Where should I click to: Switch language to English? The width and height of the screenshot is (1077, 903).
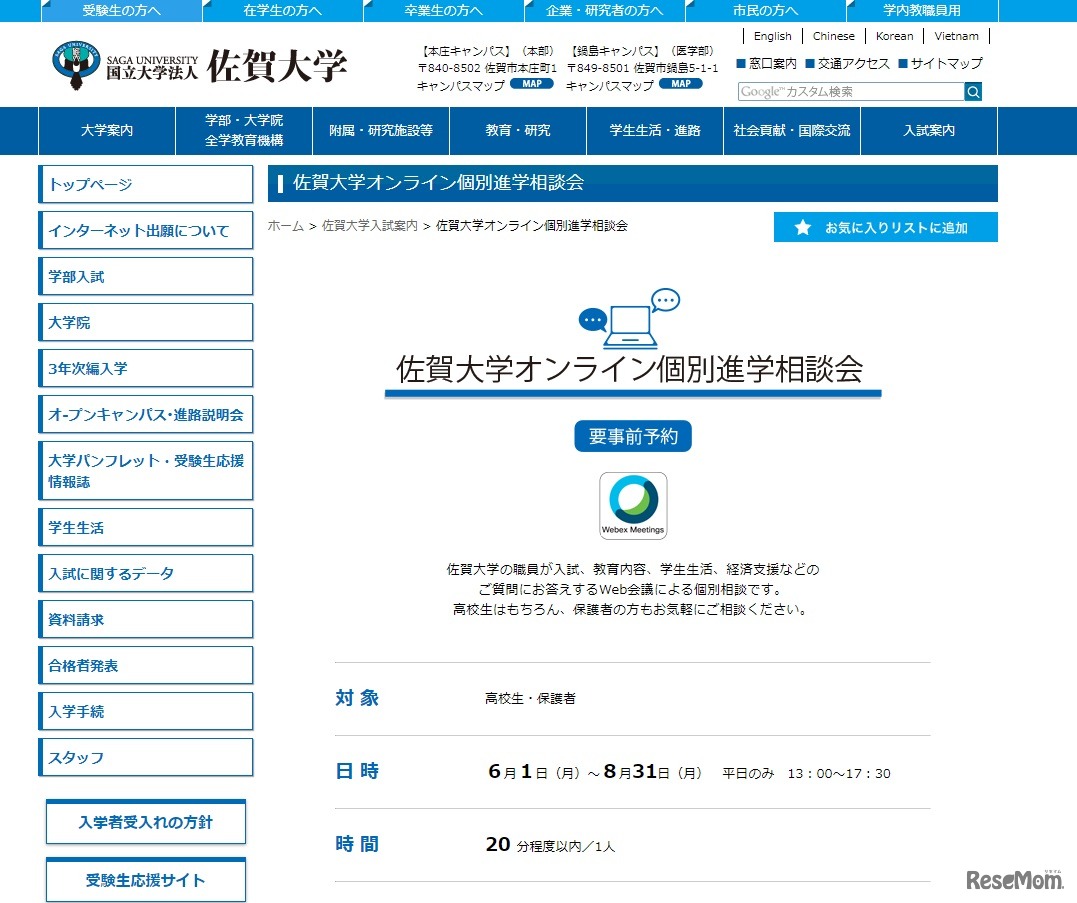tap(772, 36)
